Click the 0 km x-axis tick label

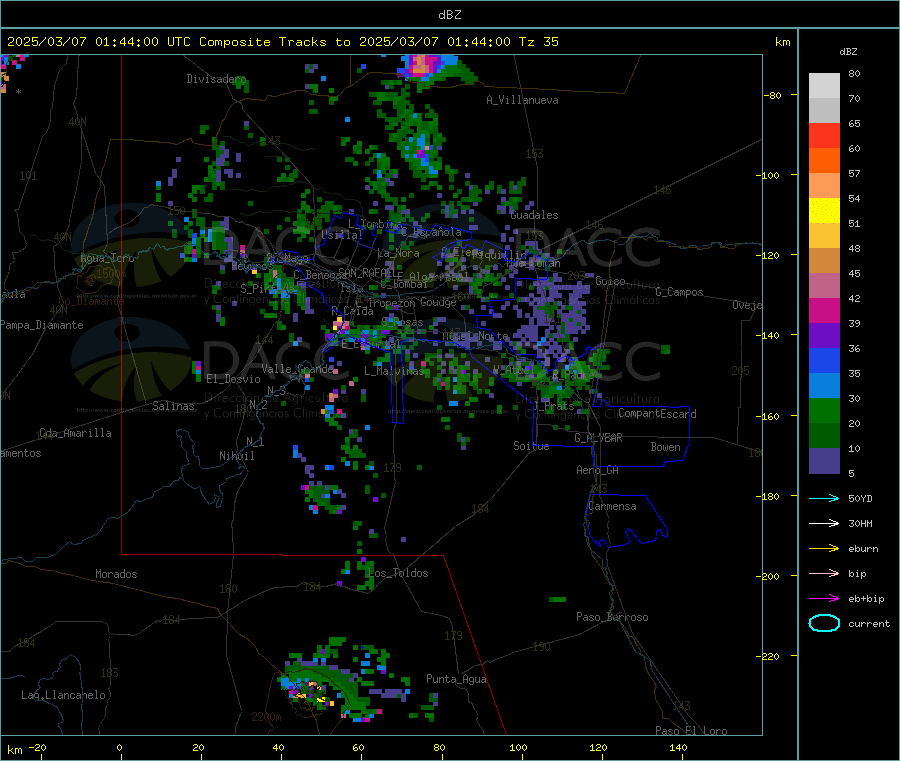119,747
